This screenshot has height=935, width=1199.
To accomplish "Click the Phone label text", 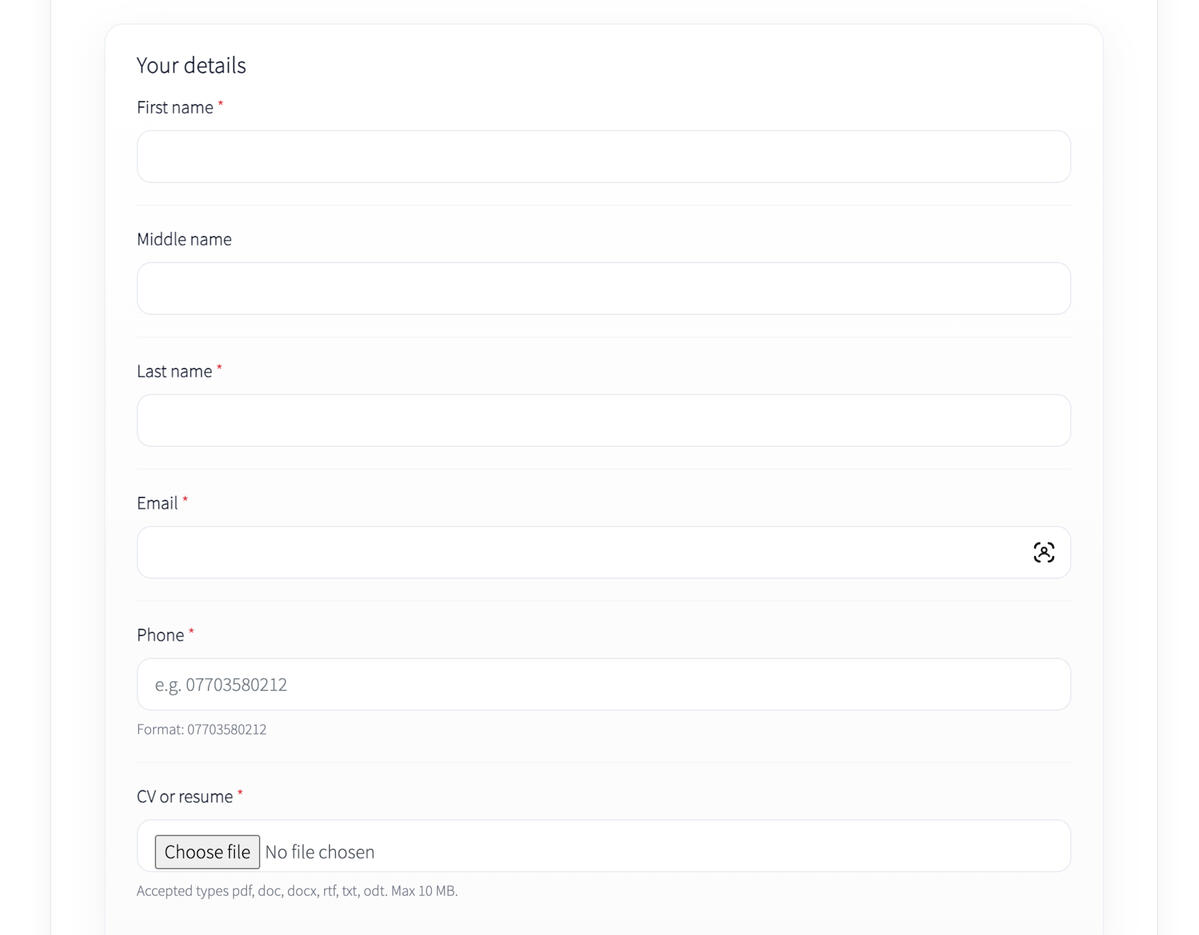I will click(x=160, y=636).
